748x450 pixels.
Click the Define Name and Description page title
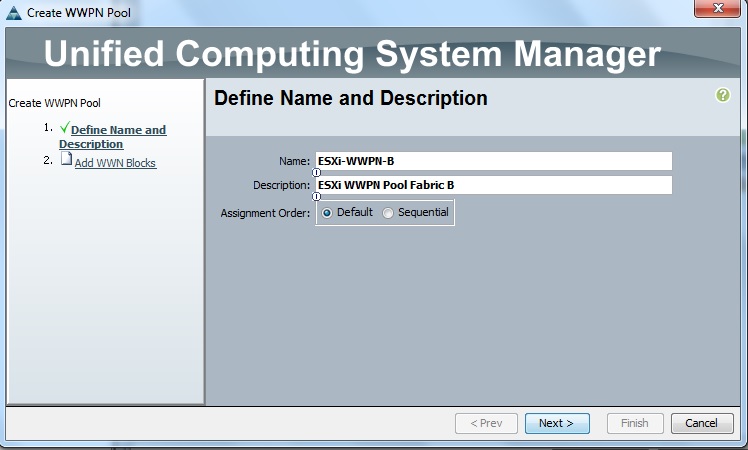tap(351, 98)
